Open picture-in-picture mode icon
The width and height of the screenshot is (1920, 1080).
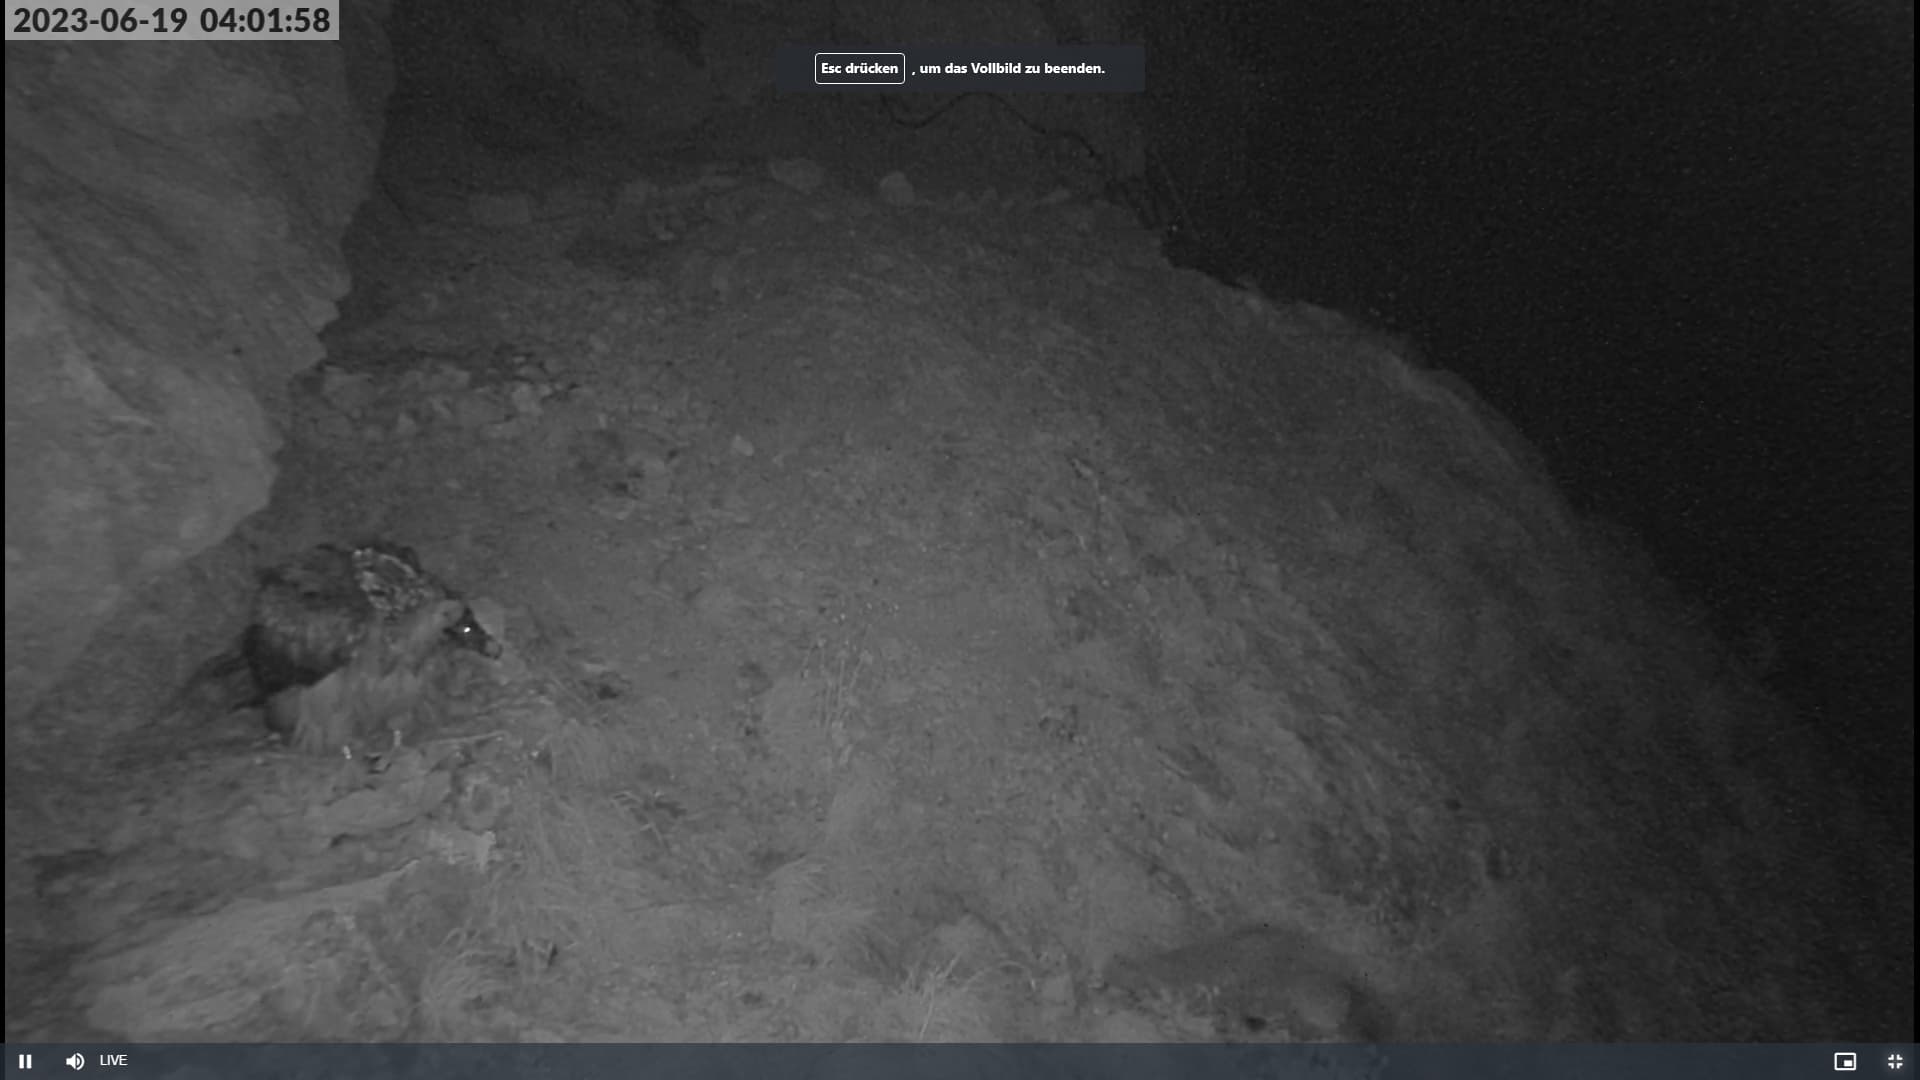coord(1845,1061)
